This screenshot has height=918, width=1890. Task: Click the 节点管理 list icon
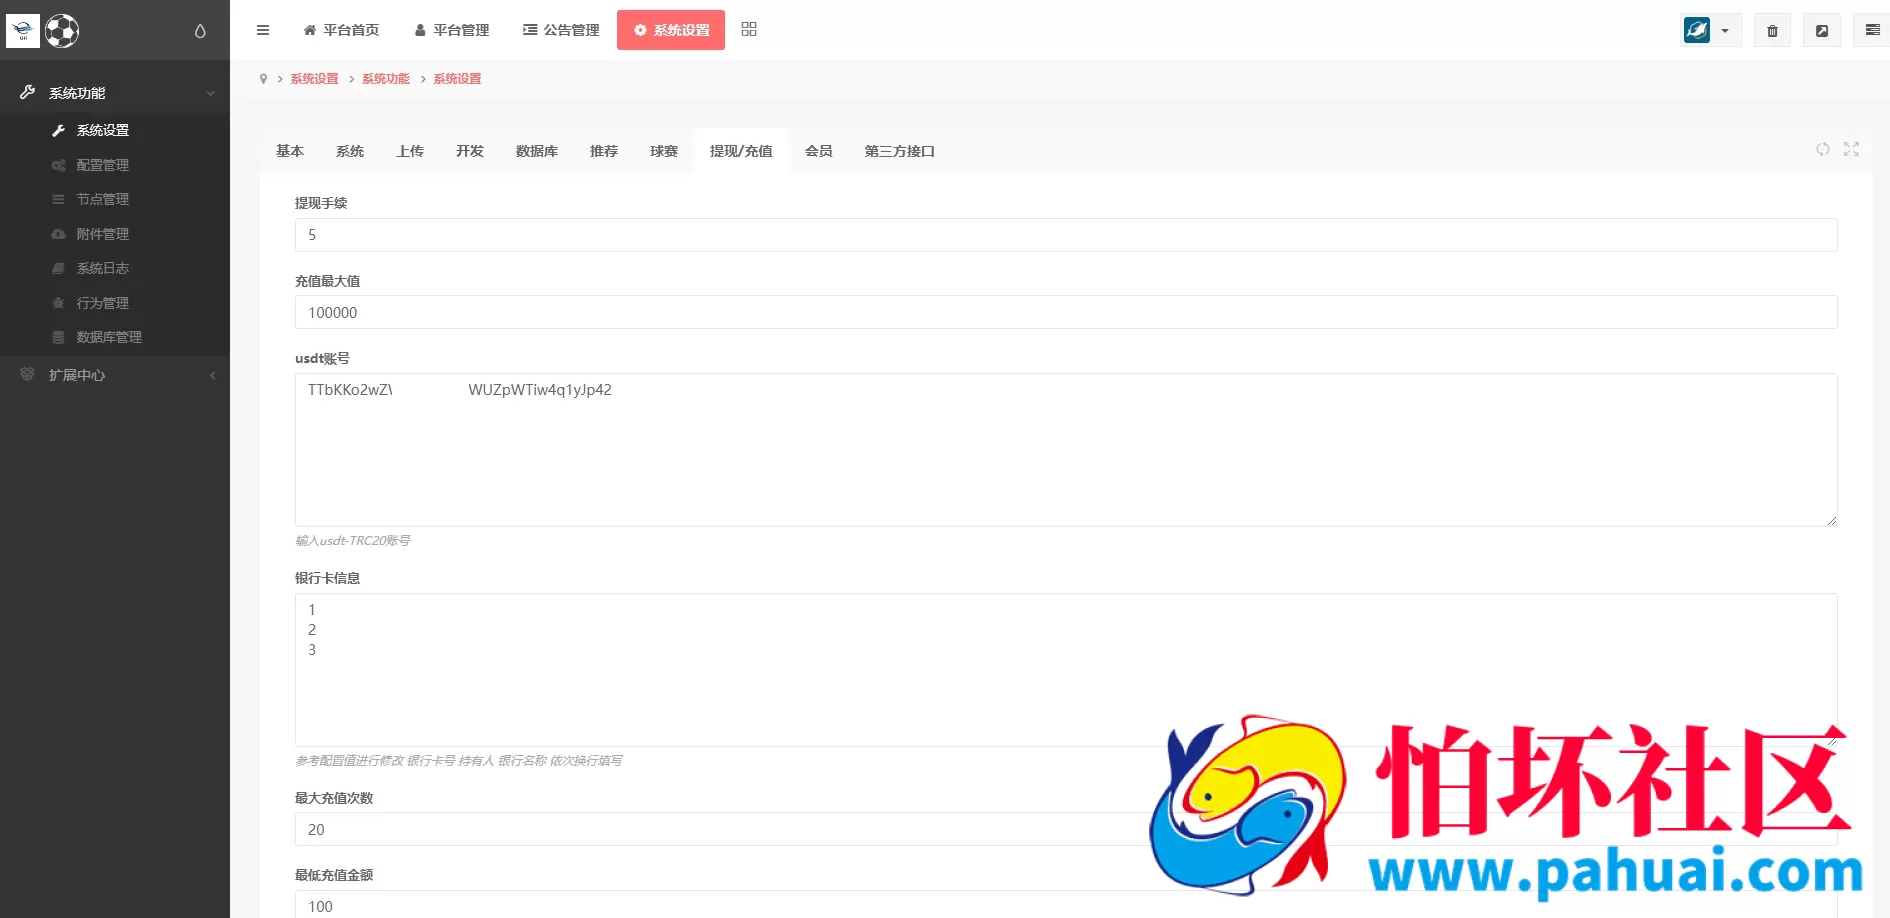click(x=58, y=199)
